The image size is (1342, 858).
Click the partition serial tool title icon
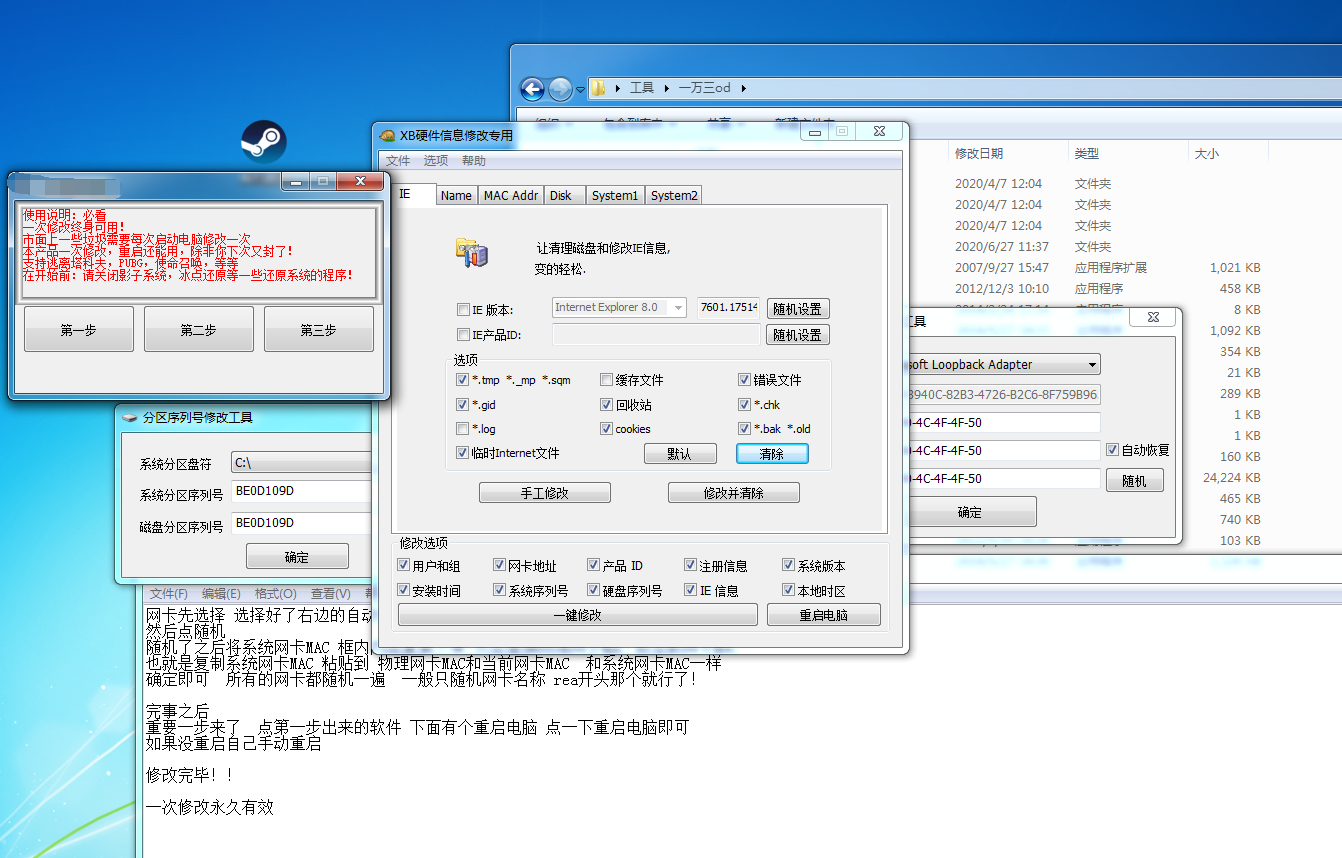(x=129, y=417)
